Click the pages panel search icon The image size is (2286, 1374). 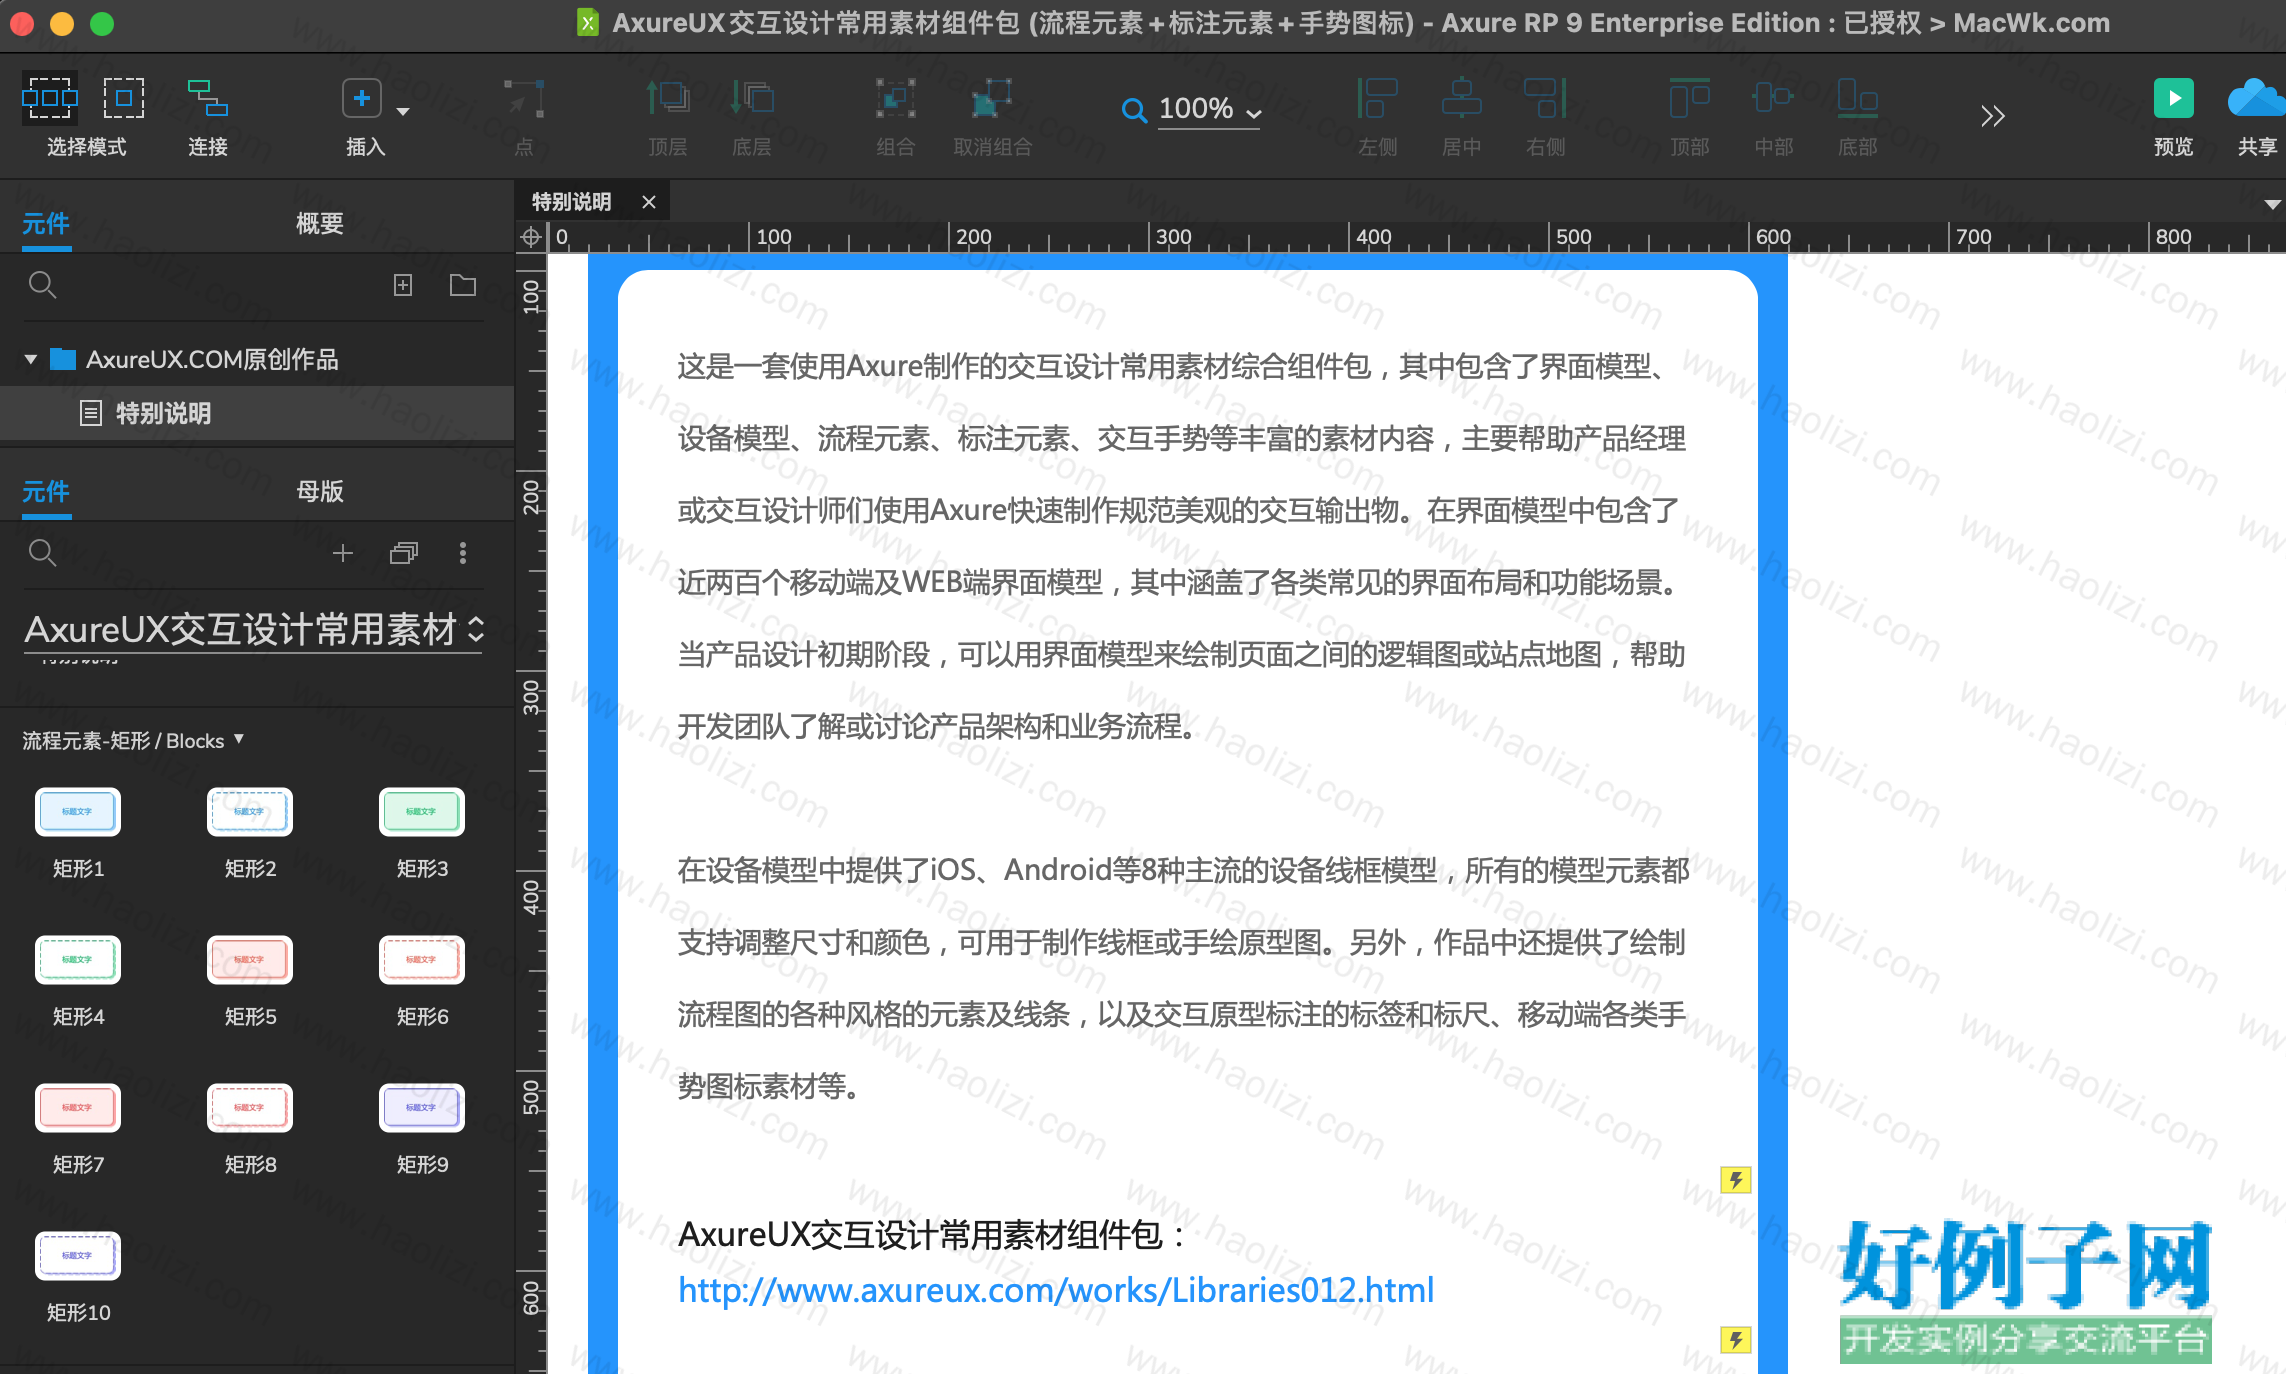(x=42, y=285)
